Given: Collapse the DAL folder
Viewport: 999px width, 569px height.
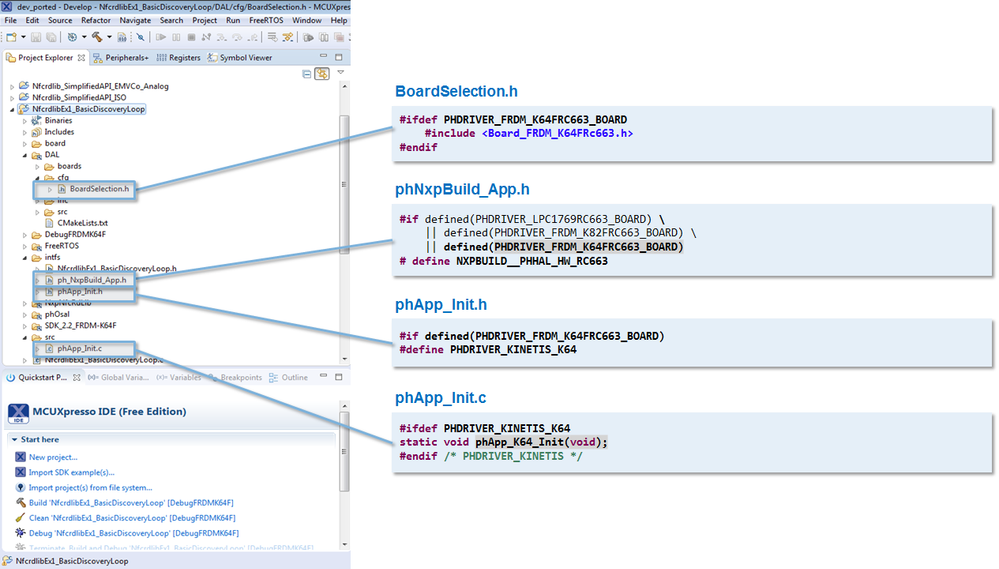Looking at the screenshot, I should [x=25, y=155].
